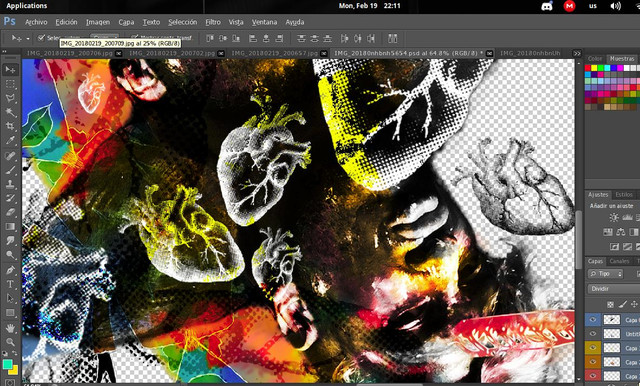Click the teal foreground color swatch

7,364
